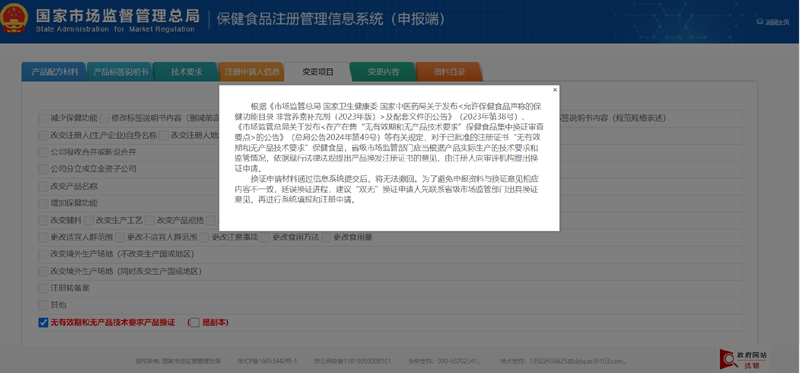Tick the 改变注册人地址 checkbox
Viewport: 800px width, 373px height.
164,135
